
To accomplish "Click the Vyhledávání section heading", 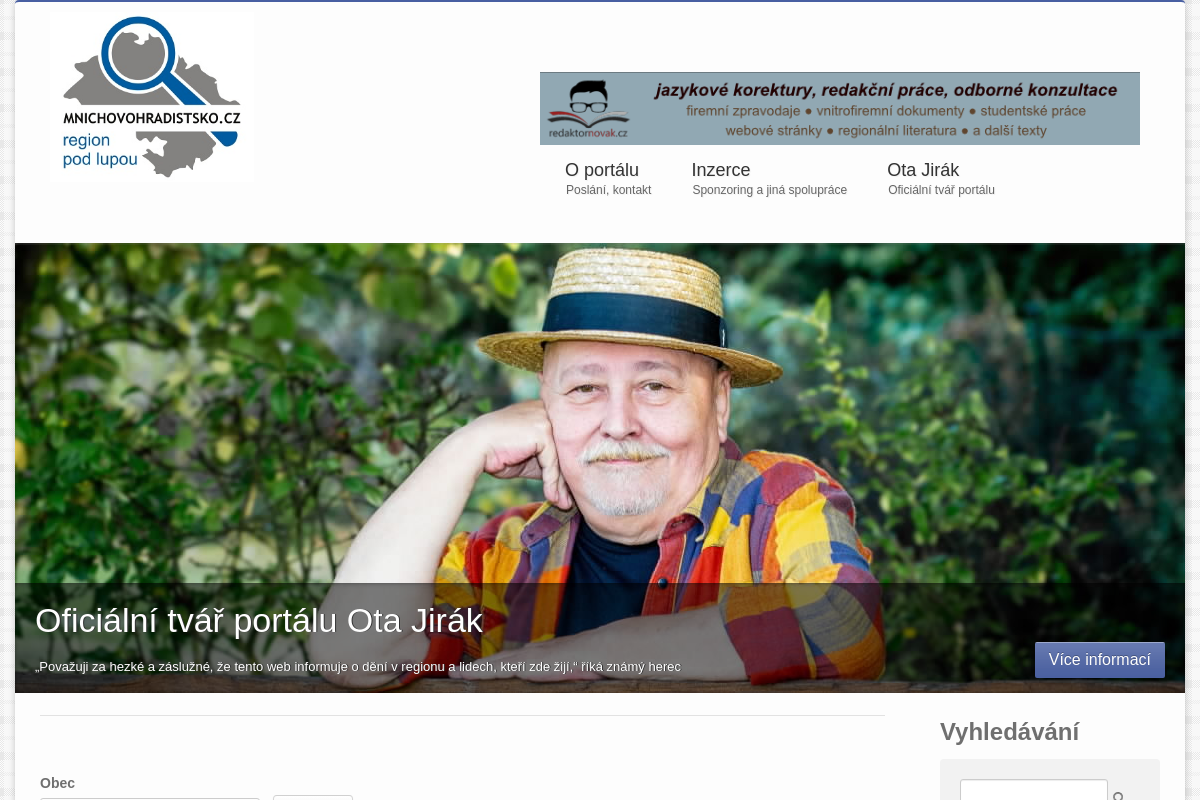I will (1010, 731).
